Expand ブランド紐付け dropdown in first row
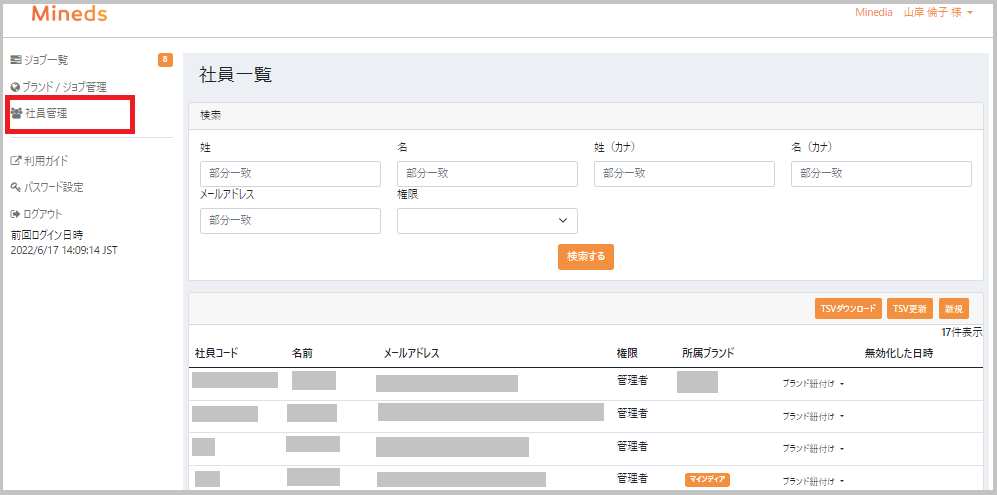The height and width of the screenshot is (495, 997). [x=813, y=383]
